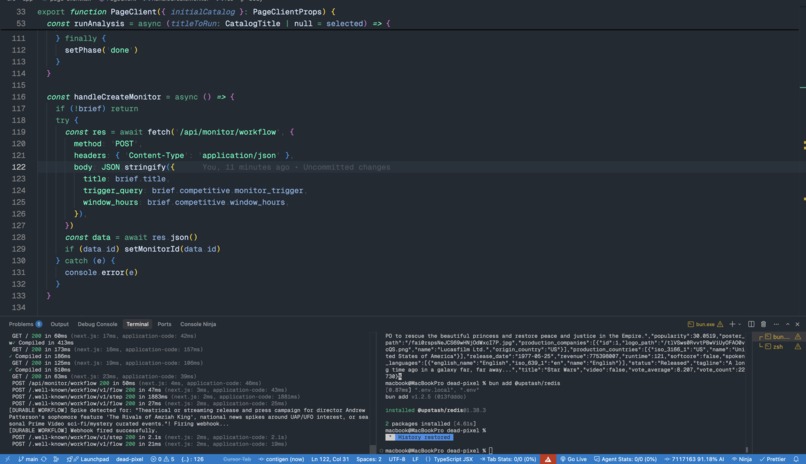Screen dimensions: 806x464
Task: Start Go Live server
Action: [573, 459]
